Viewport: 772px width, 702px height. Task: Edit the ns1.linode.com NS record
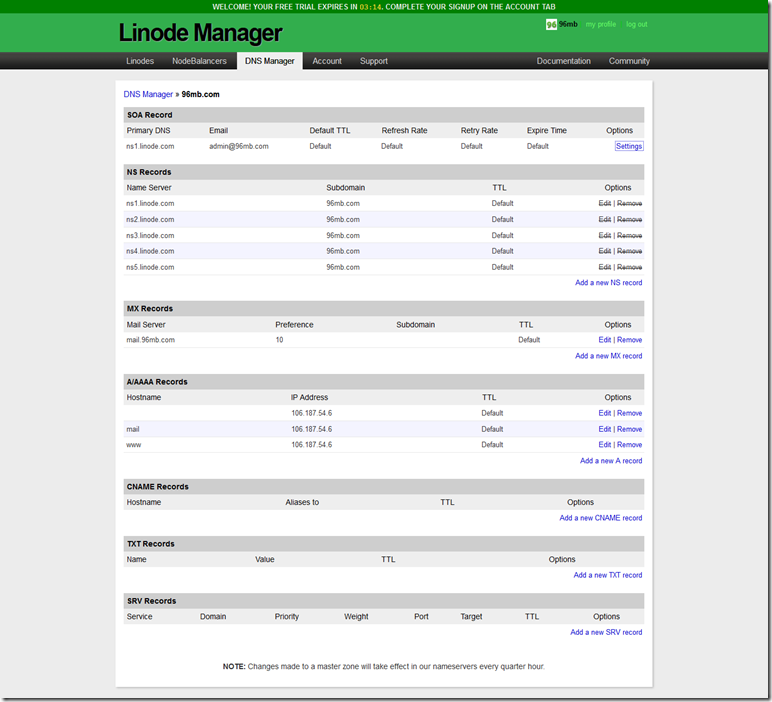point(605,203)
